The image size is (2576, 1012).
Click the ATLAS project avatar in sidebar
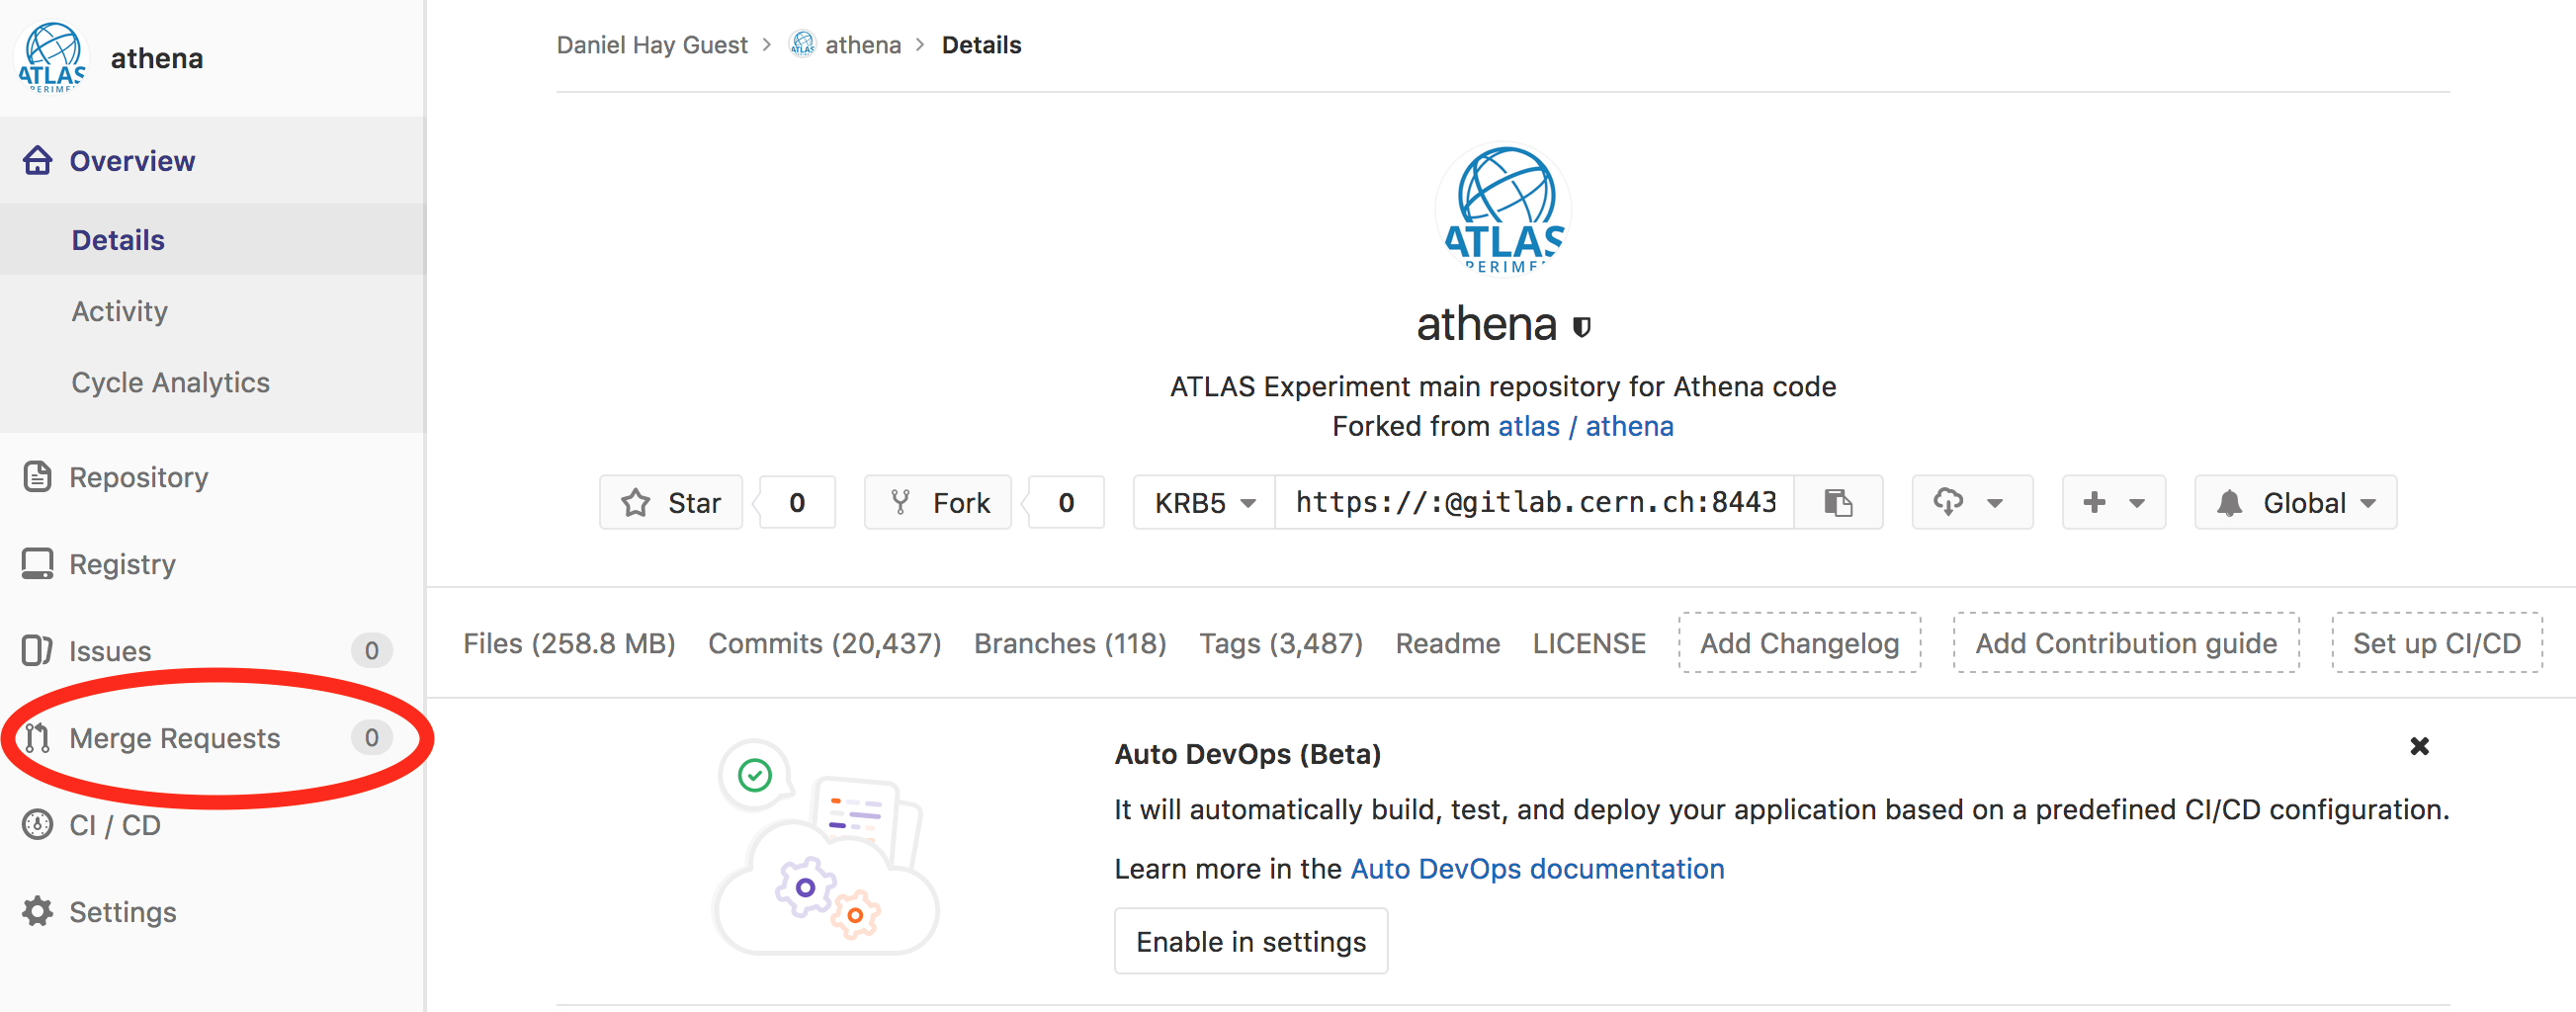pyautogui.click(x=52, y=58)
